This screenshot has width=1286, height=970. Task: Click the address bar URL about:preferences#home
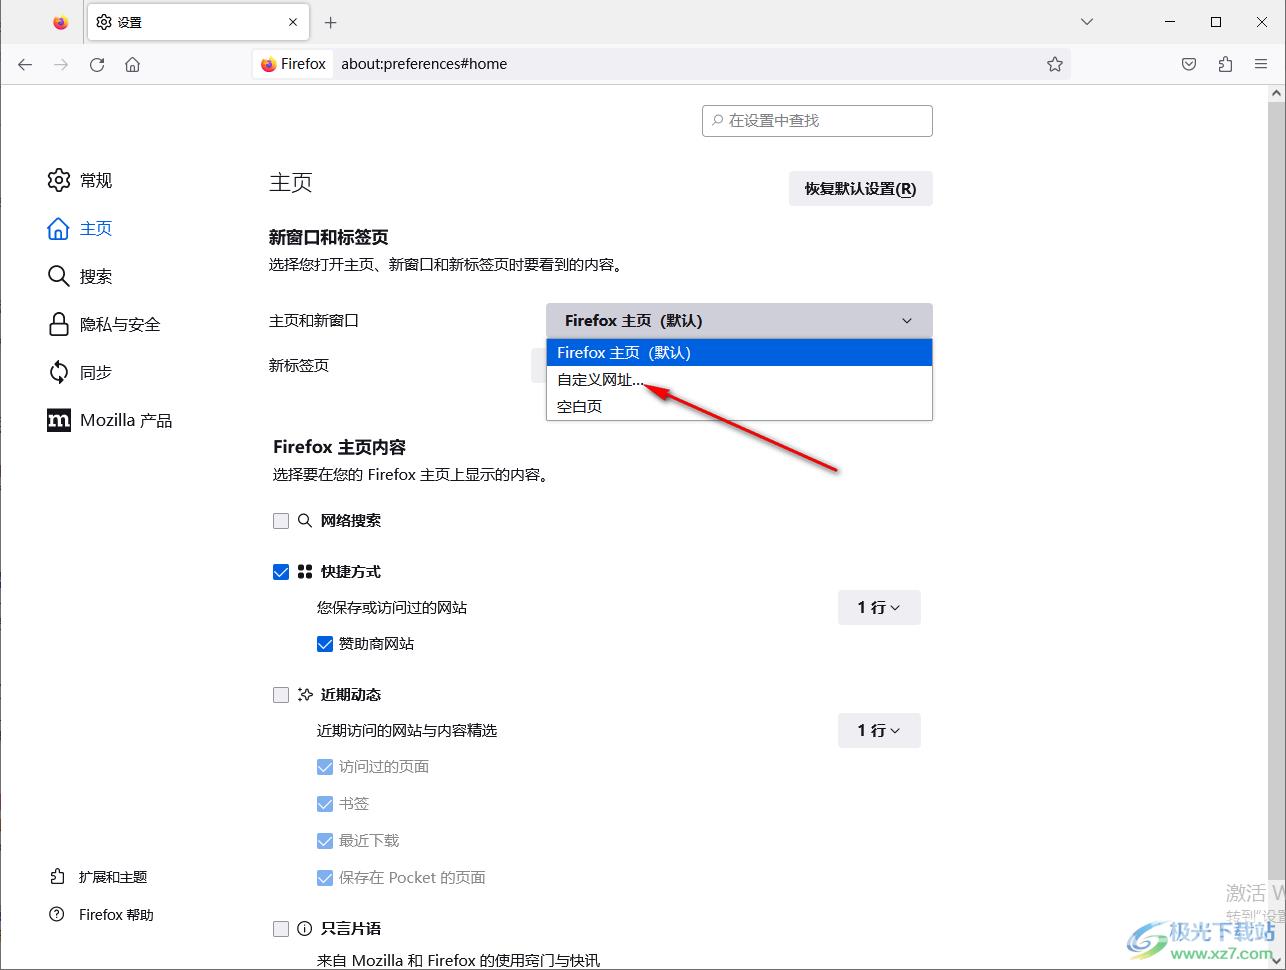tap(424, 64)
